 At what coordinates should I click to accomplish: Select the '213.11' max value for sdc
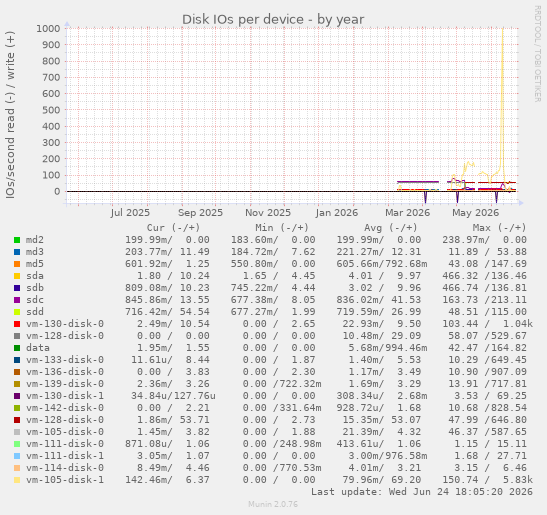click(508, 300)
